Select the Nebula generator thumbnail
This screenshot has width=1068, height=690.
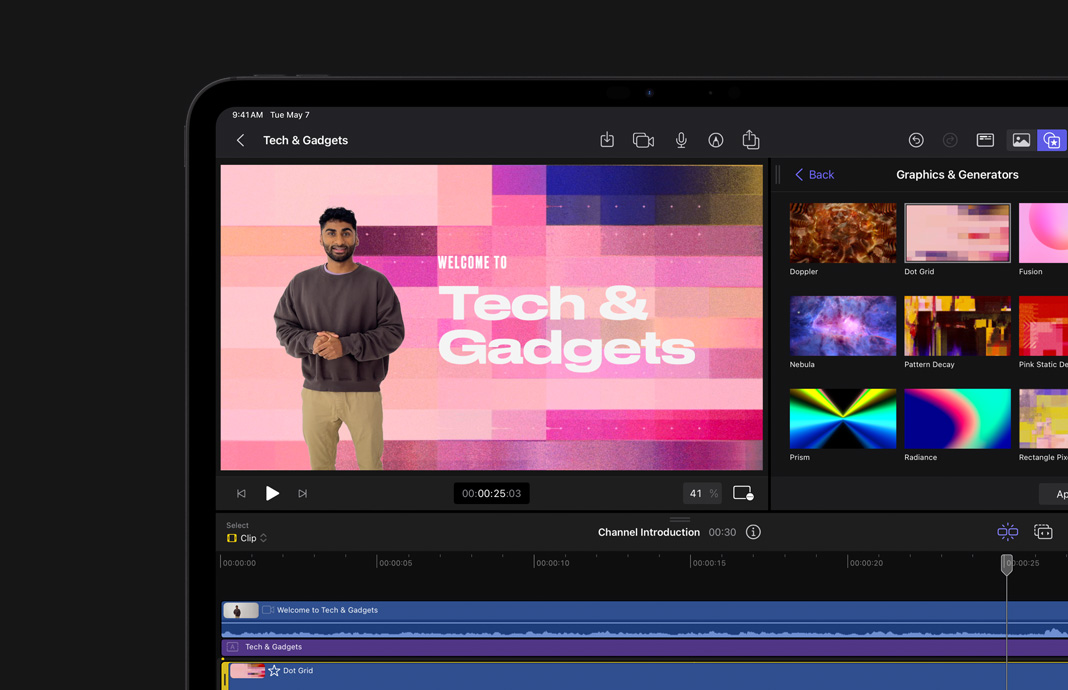[842, 325]
